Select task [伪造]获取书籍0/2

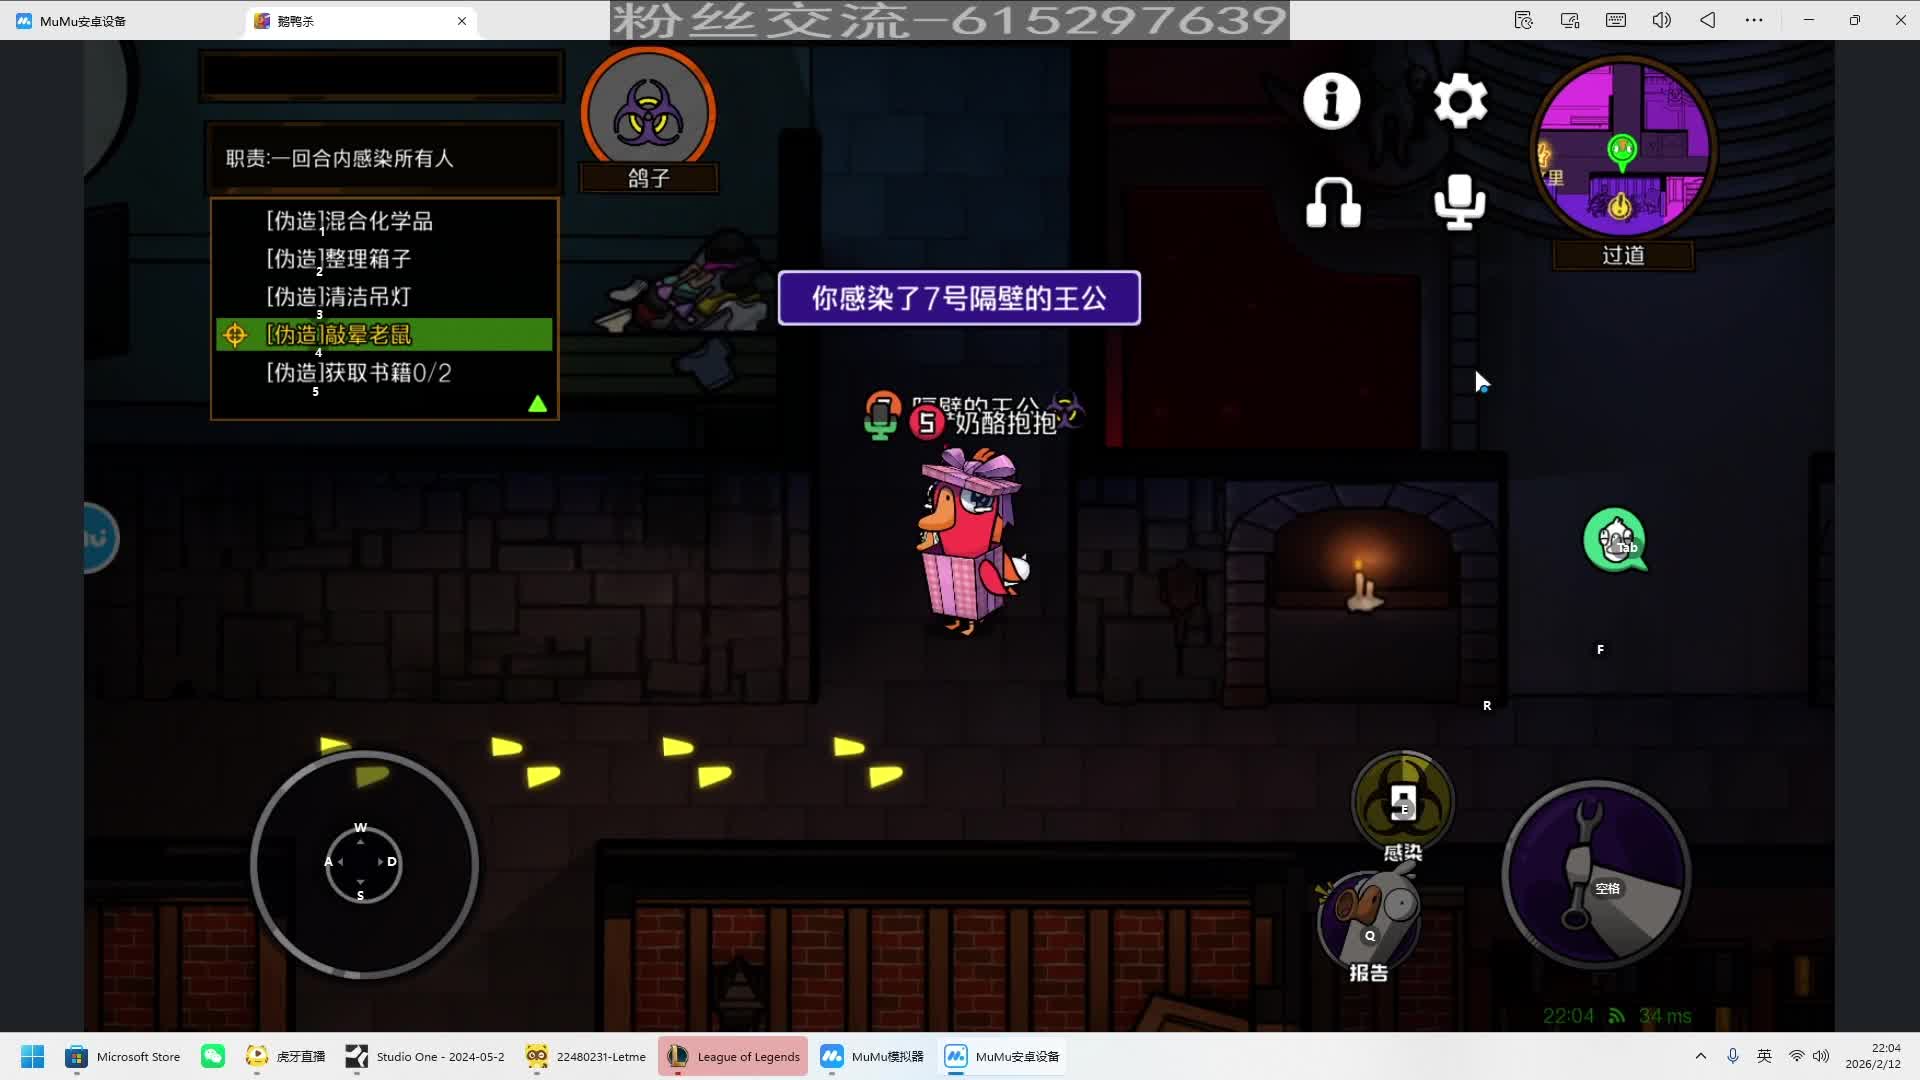[x=358, y=373]
